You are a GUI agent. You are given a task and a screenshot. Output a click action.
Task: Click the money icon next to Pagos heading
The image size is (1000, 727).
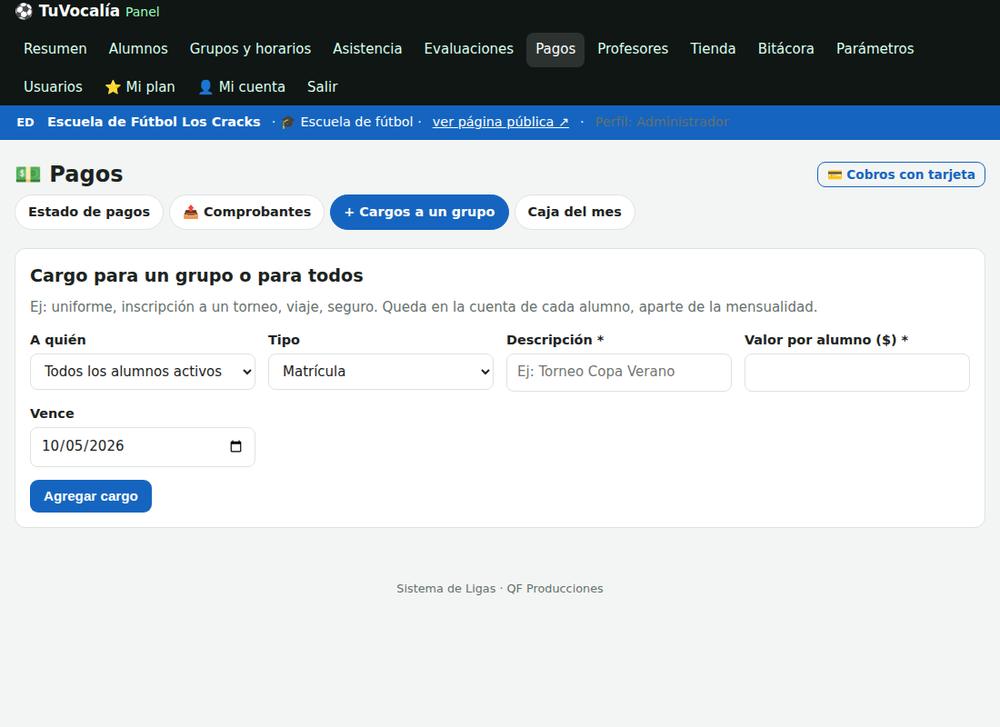click(x=28, y=174)
